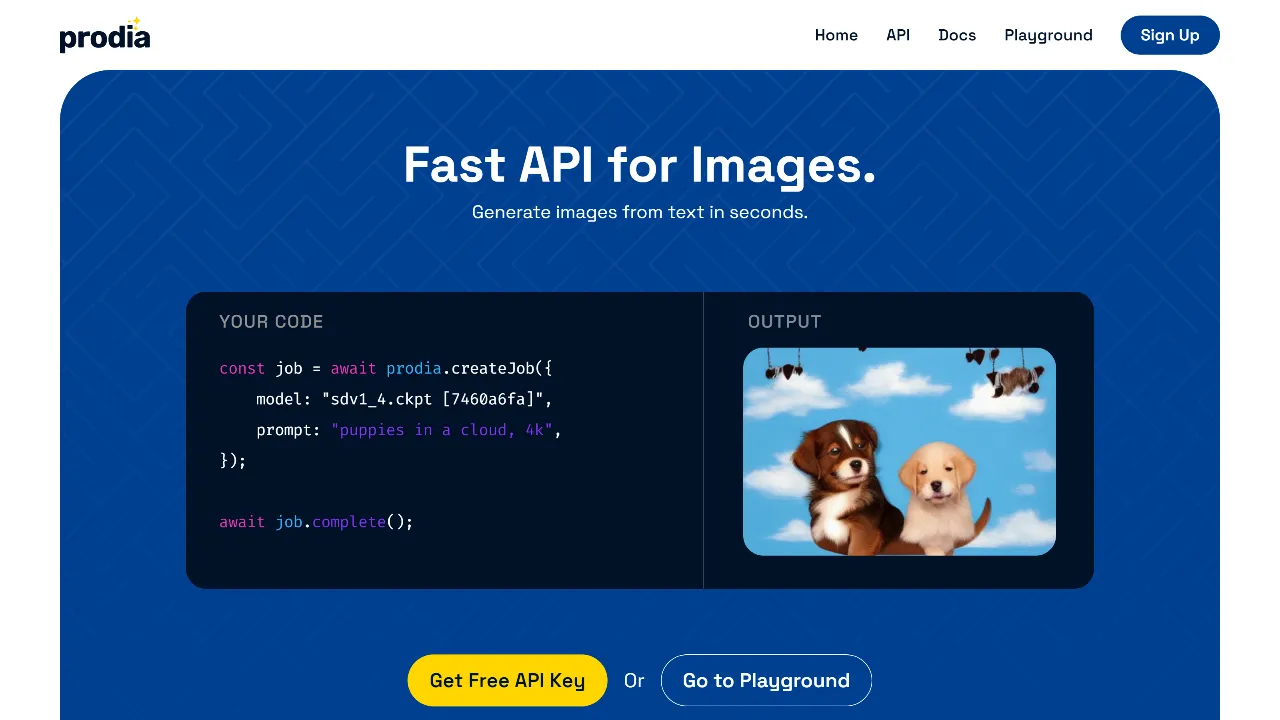This screenshot has height=720, width=1280.
Task: Open the Home nav link
Action: pos(836,35)
